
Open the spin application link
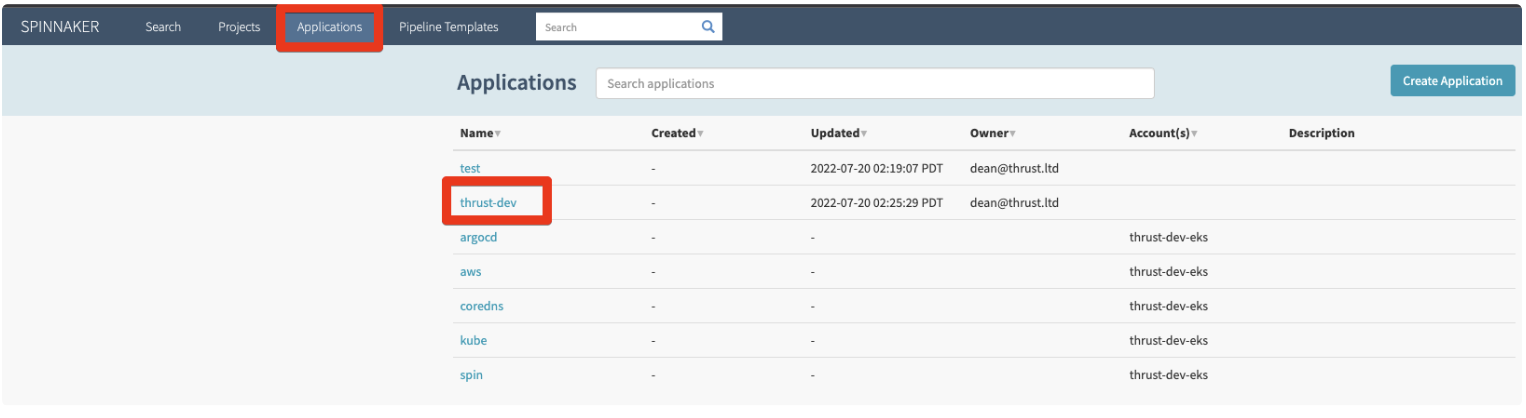[x=472, y=375]
